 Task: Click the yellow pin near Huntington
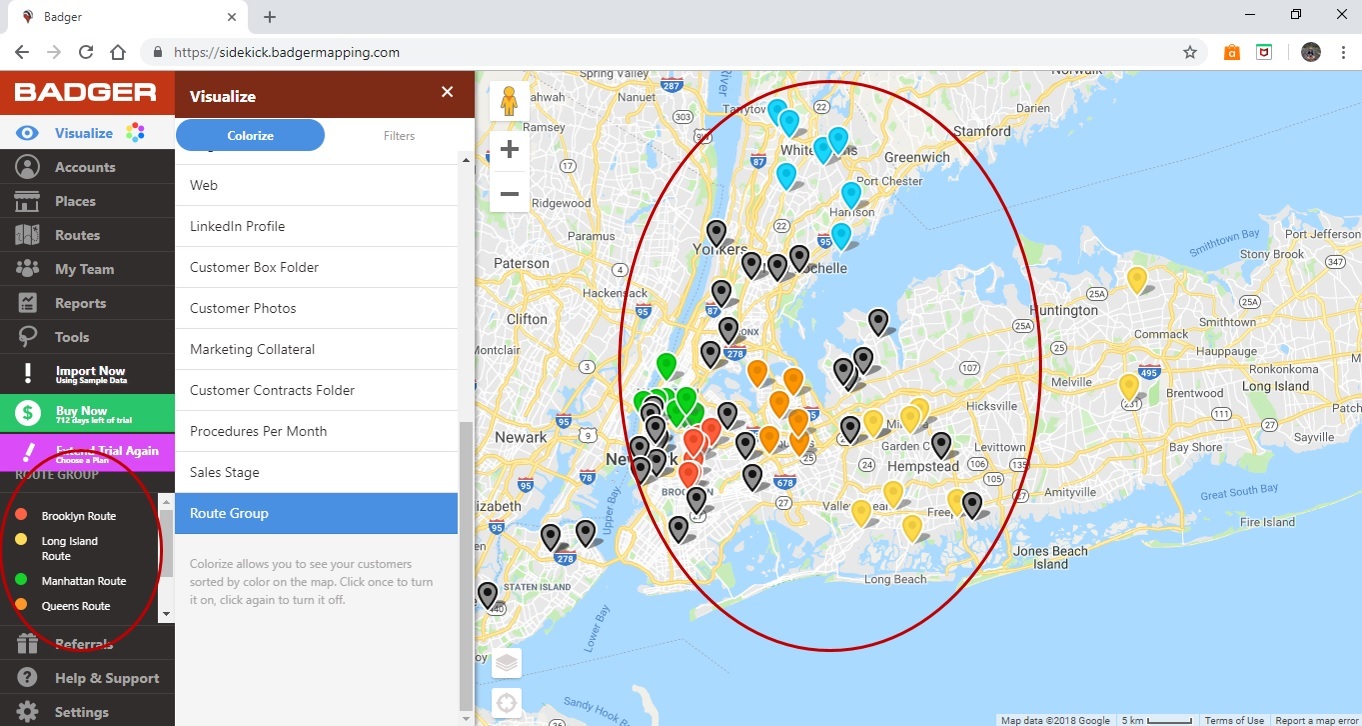(x=1136, y=279)
